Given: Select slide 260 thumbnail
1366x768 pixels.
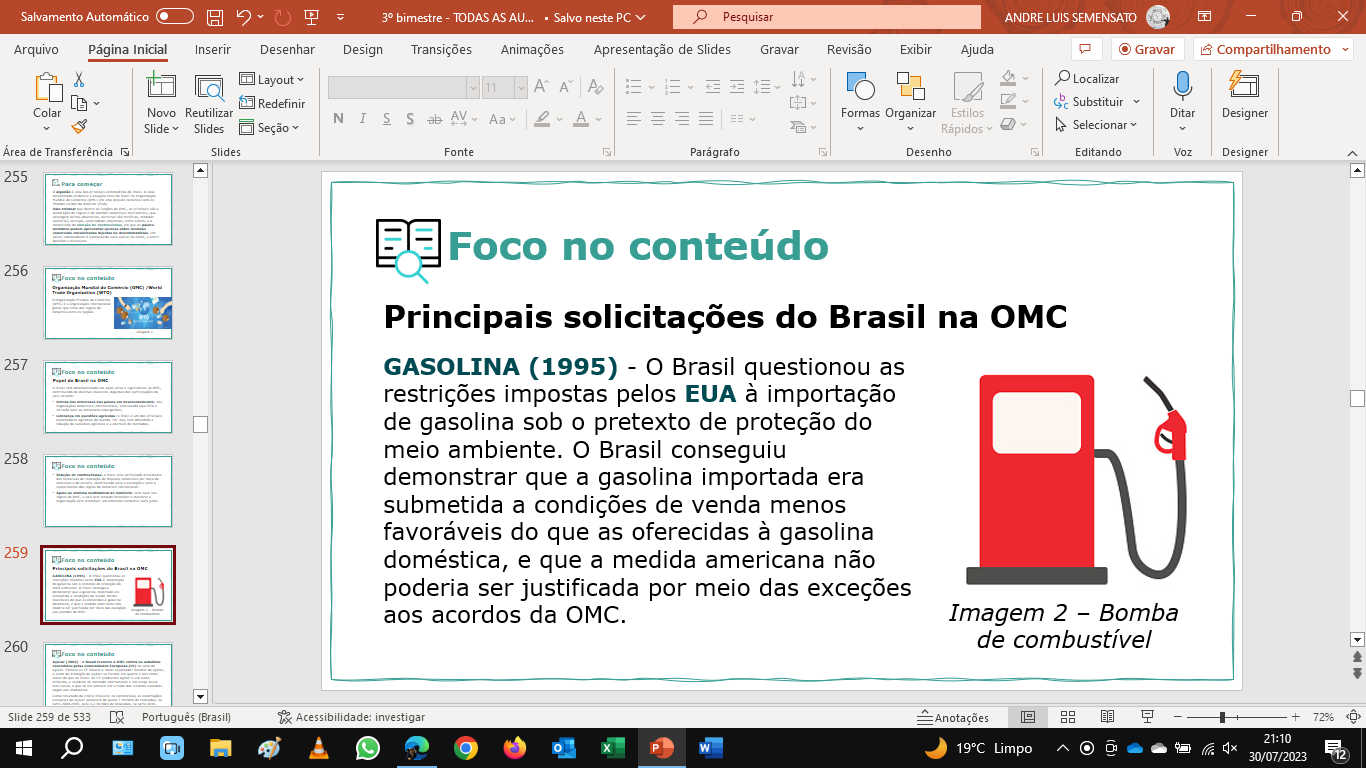Looking at the screenshot, I should click(108, 674).
